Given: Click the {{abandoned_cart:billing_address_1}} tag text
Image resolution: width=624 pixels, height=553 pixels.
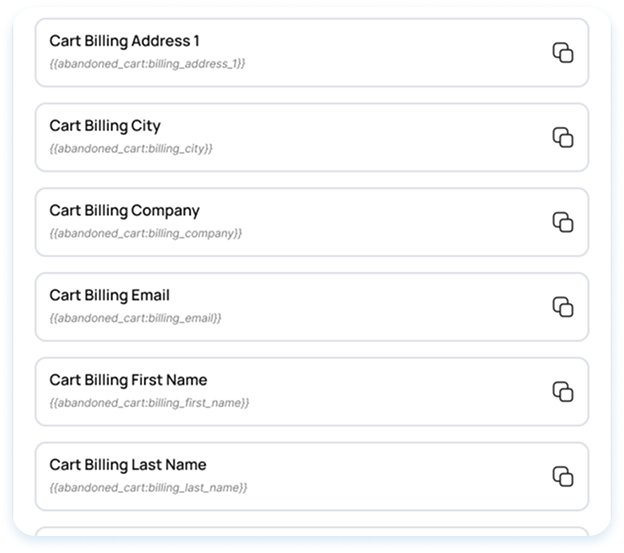Looking at the screenshot, I should coord(147,63).
